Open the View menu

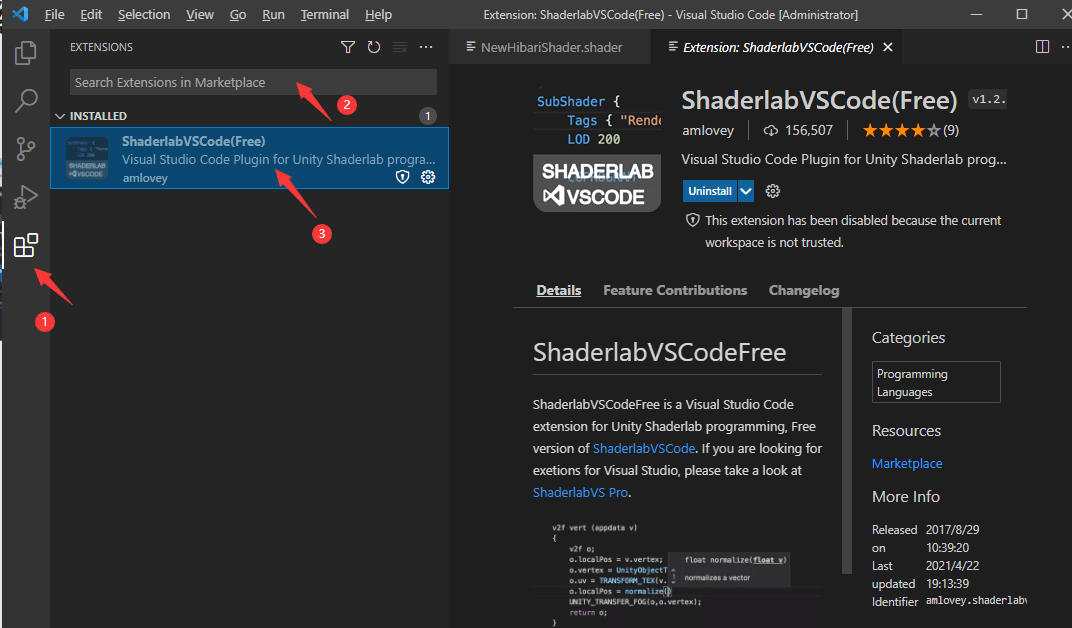pos(200,14)
